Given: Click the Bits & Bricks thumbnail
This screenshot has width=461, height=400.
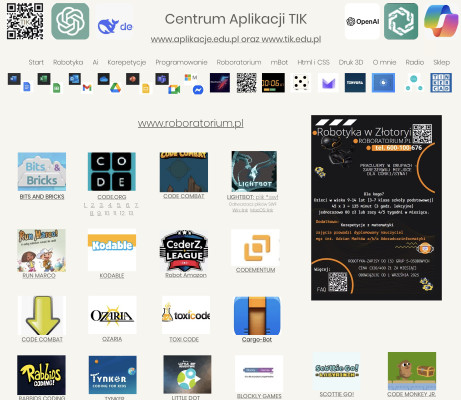Looking at the screenshot, I should pyautogui.click(x=42, y=171).
